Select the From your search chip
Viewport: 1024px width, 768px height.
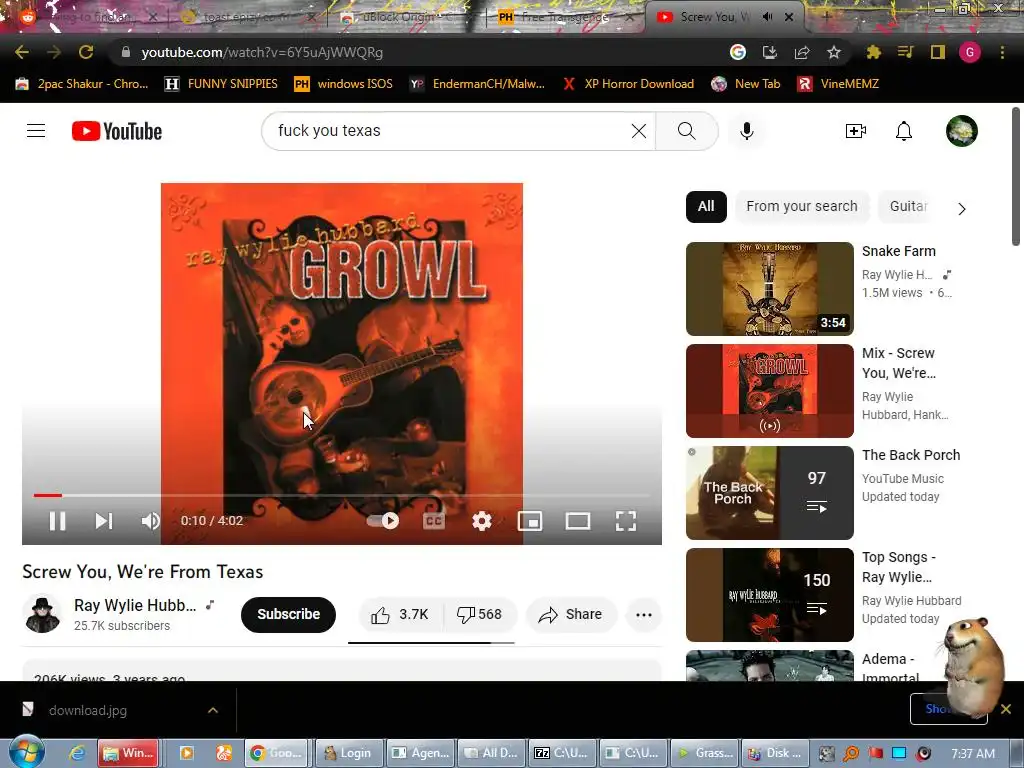pos(802,206)
